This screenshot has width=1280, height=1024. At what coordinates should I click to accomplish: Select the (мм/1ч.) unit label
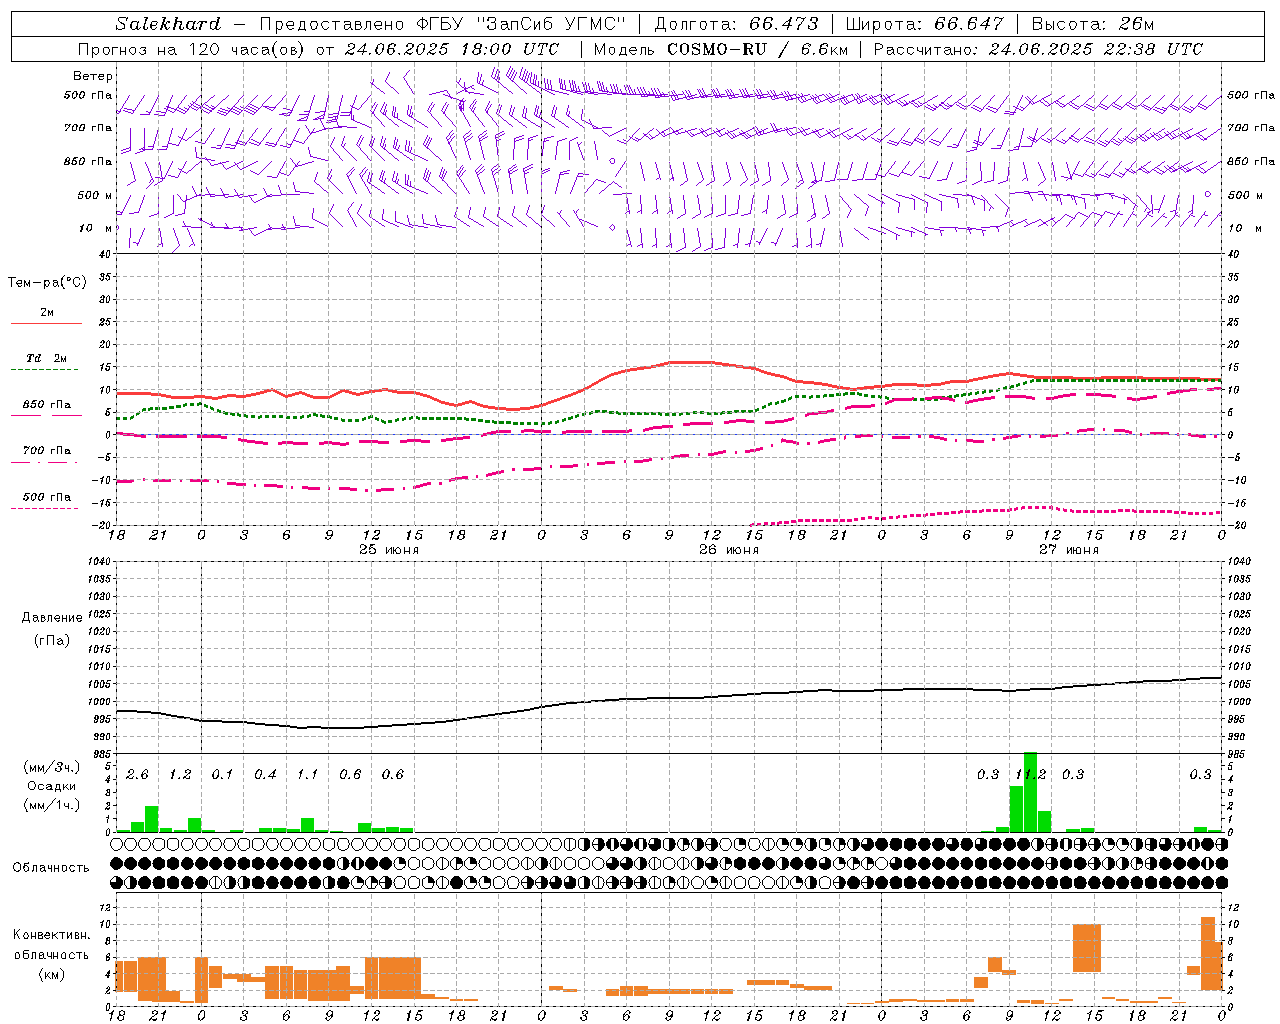(x=51, y=805)
